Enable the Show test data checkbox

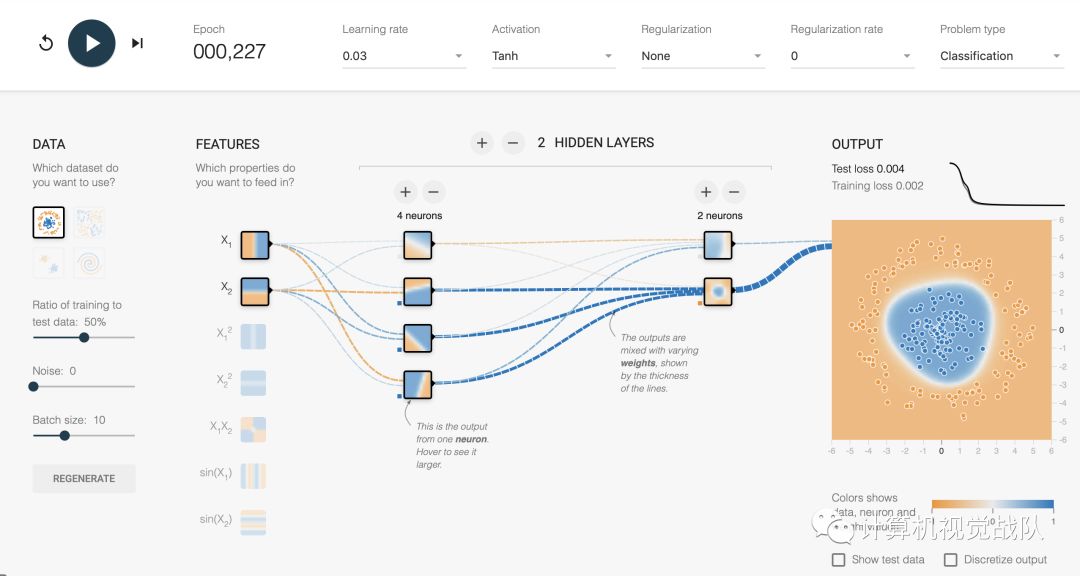tap(839, 560)
